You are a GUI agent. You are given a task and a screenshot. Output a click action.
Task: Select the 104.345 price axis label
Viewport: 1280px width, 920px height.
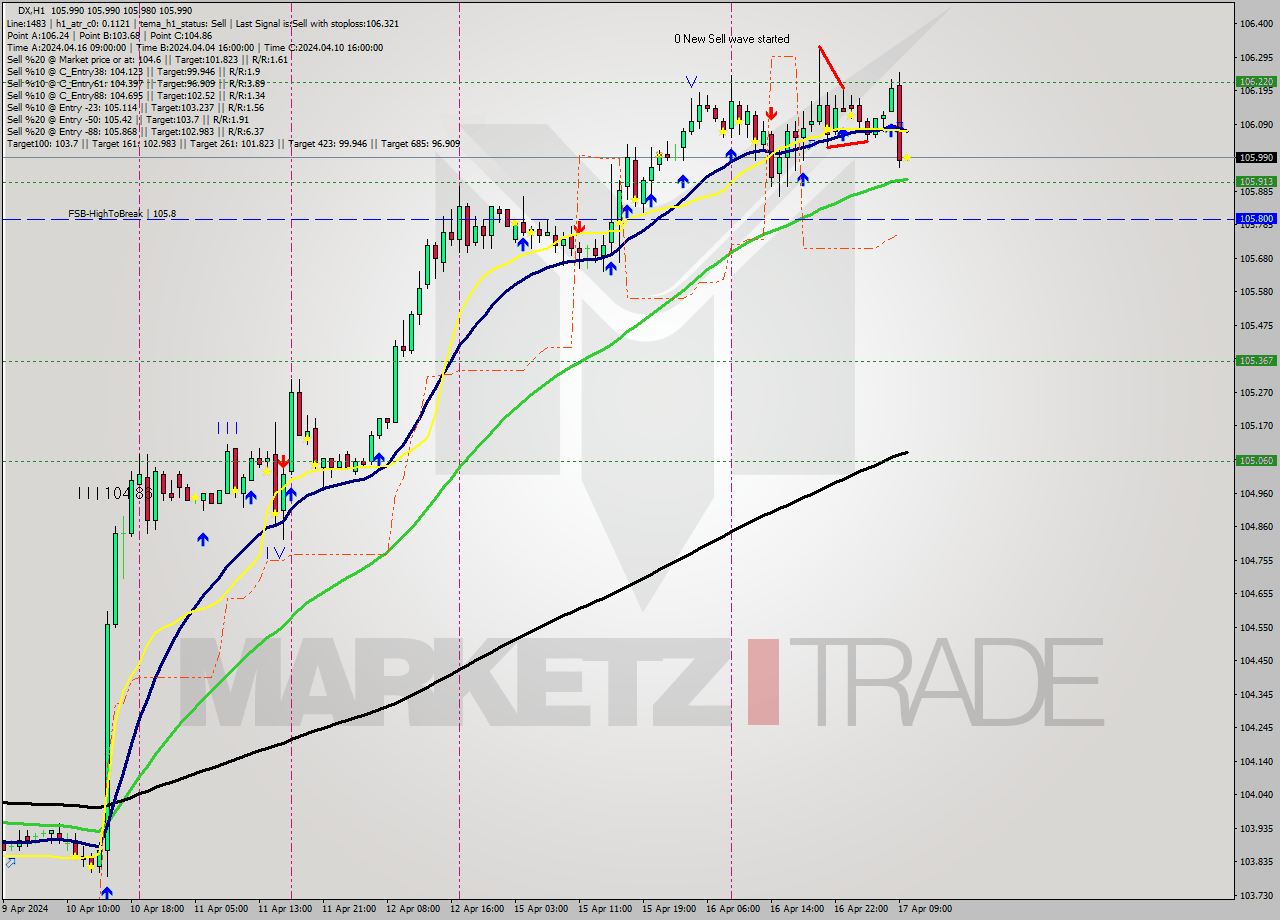tap(1256, 694)
